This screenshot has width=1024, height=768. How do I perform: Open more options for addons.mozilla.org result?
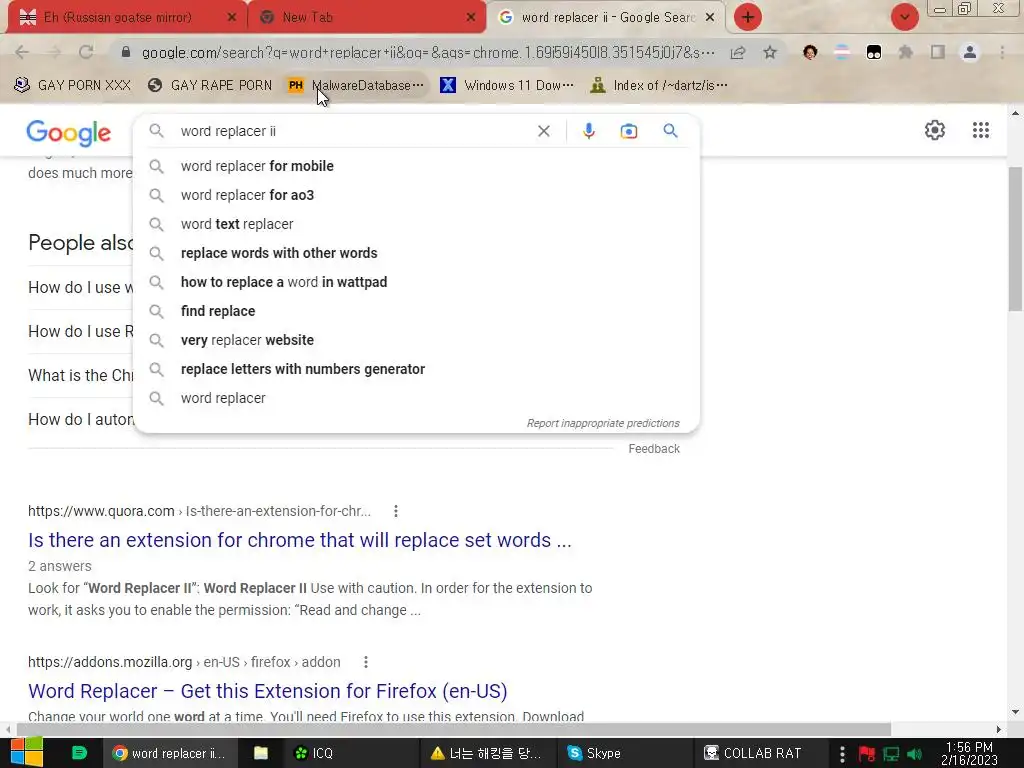[x=366, y=662]
